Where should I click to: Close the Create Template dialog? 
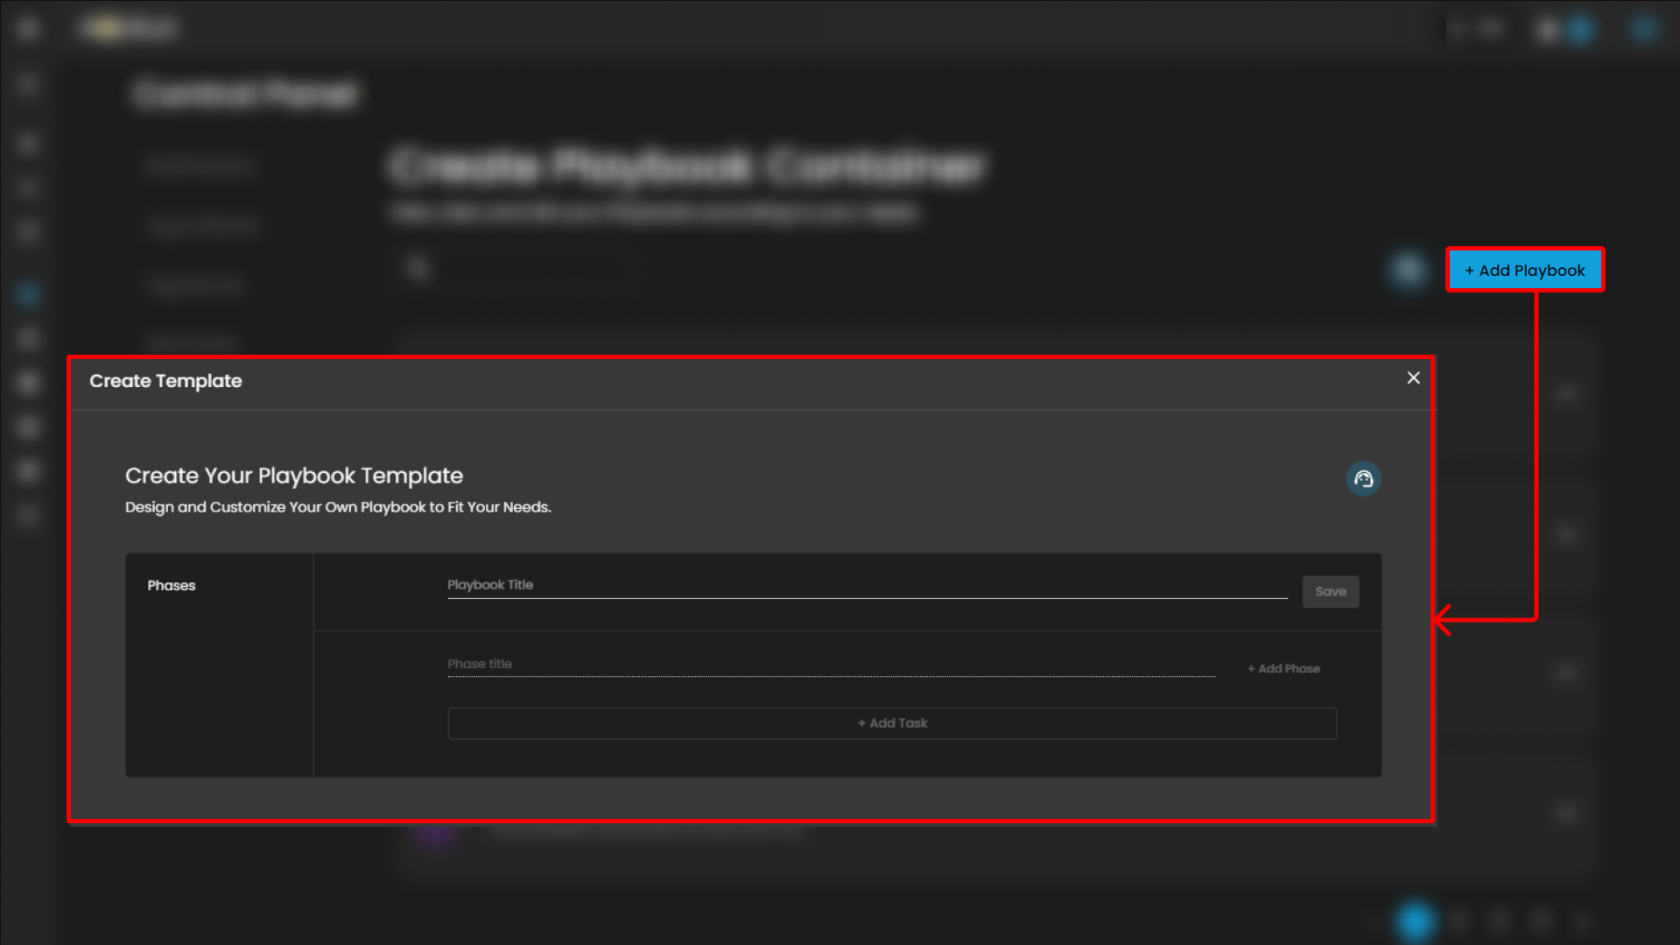[x=1413, y=378]
